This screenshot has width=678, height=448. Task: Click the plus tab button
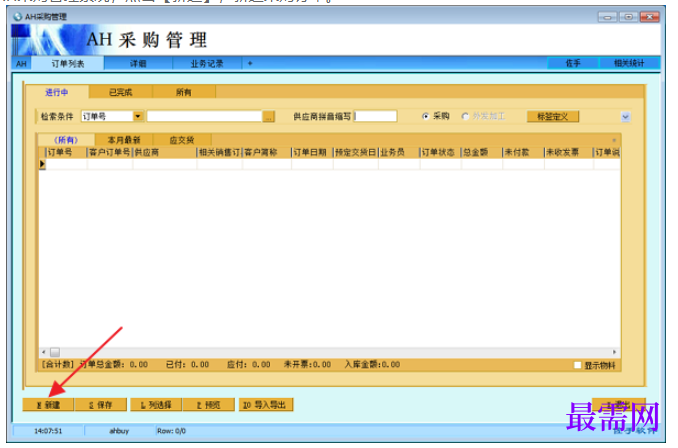click(250, 64)
